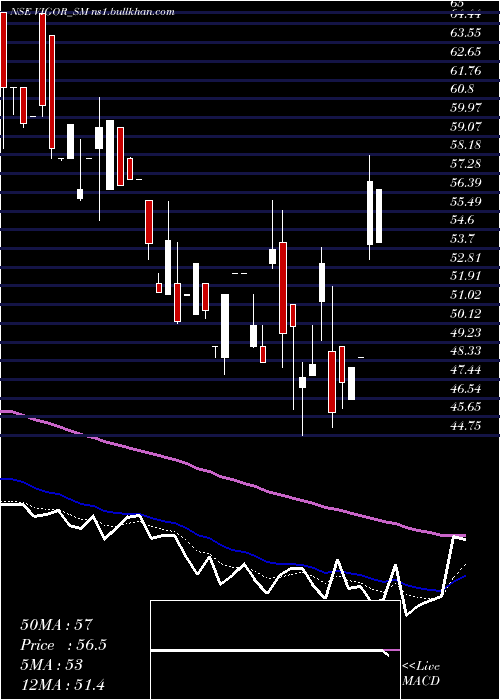500x700 pixels.
Task: Click the 5MA : 53 readout
Action: coord(51,665)
